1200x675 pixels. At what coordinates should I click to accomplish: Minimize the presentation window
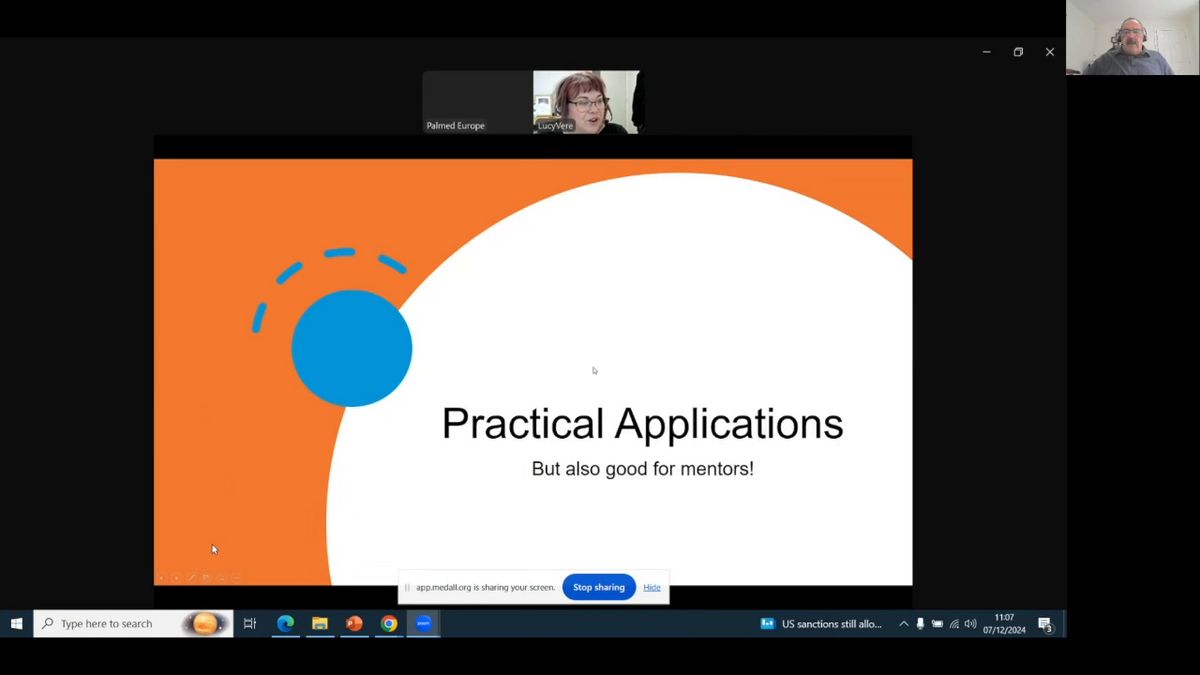coord(987,52)
